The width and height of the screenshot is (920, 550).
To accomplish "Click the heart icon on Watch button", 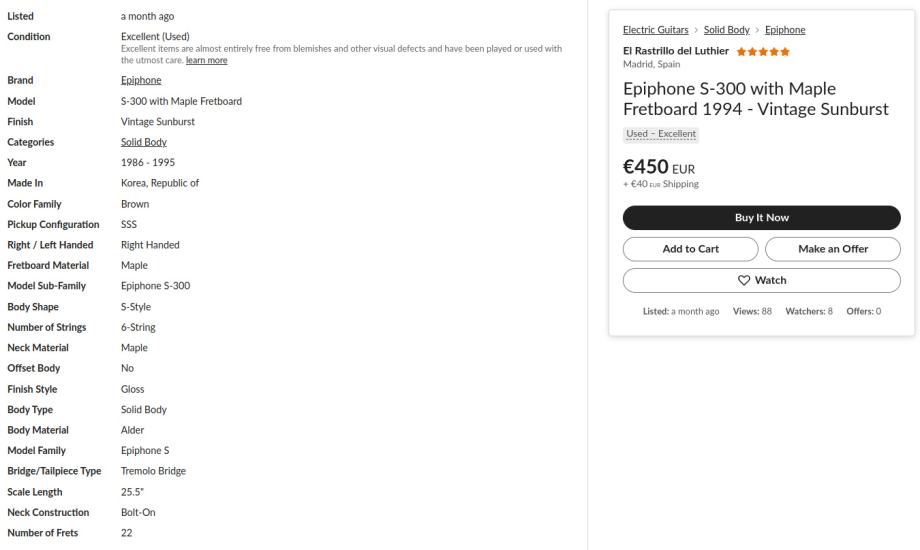I will pos(743,280).
